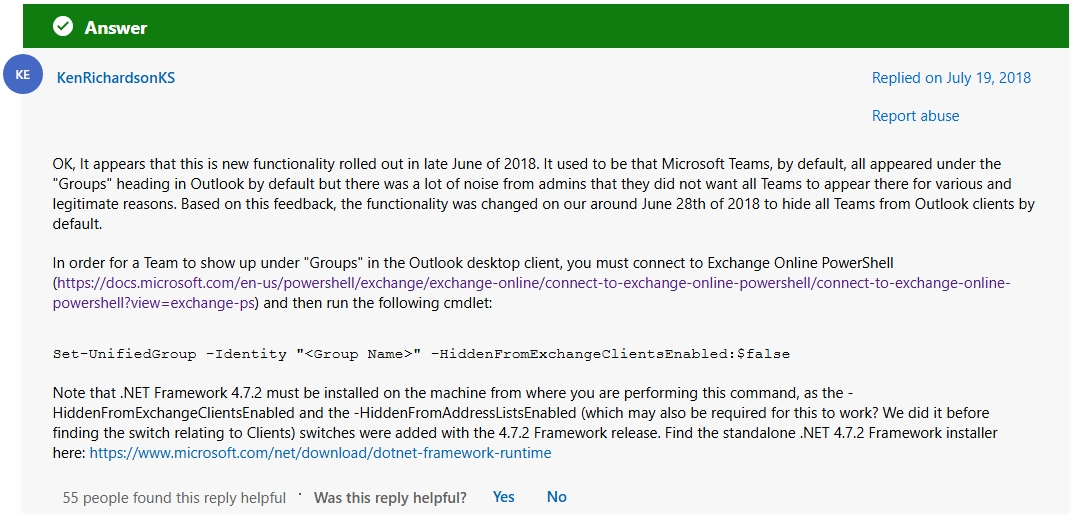Image resolution: width=1071 pixels, height=515 pixels.
Task: Open the dotnet-framework-runtime download link
Action: (320, 452)
